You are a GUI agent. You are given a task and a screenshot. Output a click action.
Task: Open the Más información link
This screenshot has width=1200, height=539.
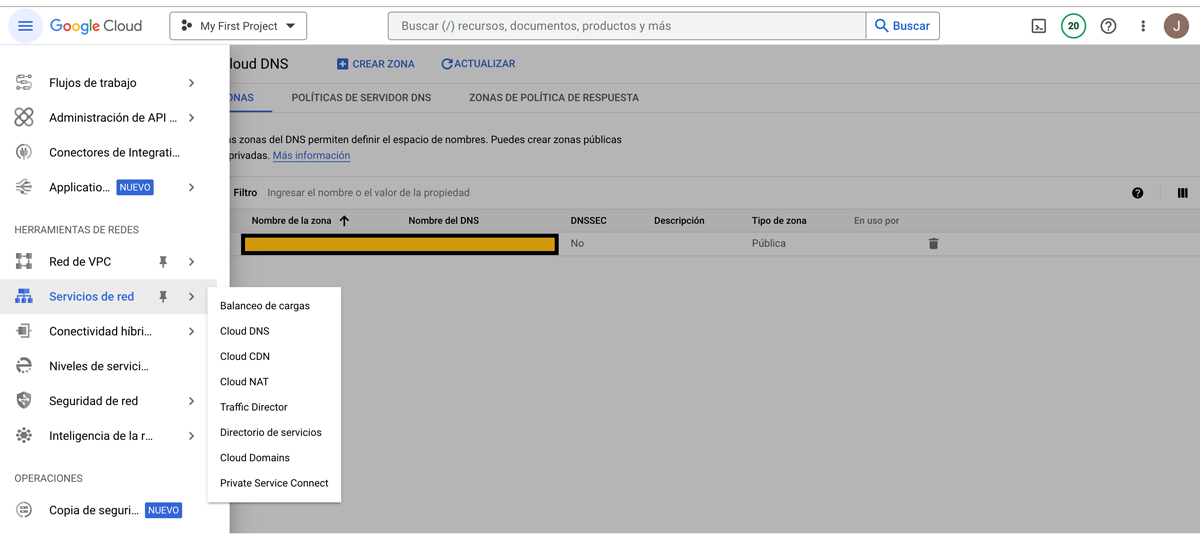point(311,156)
